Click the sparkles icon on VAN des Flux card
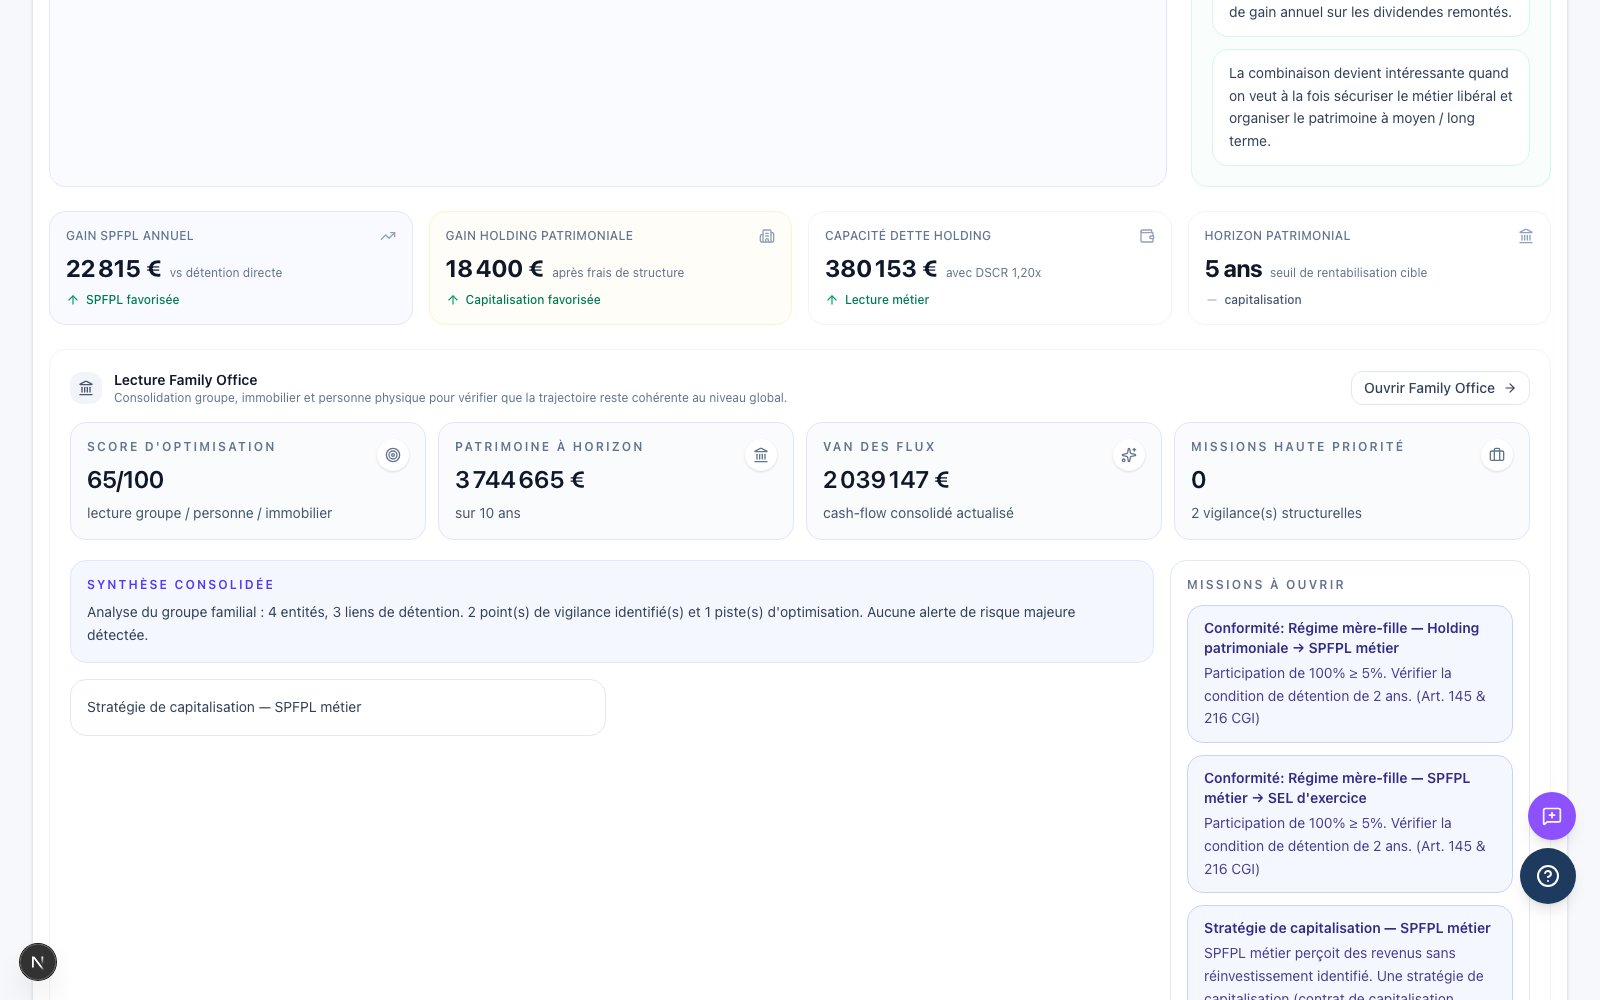This screenshot has width=1600, height=1000. 1129,455
